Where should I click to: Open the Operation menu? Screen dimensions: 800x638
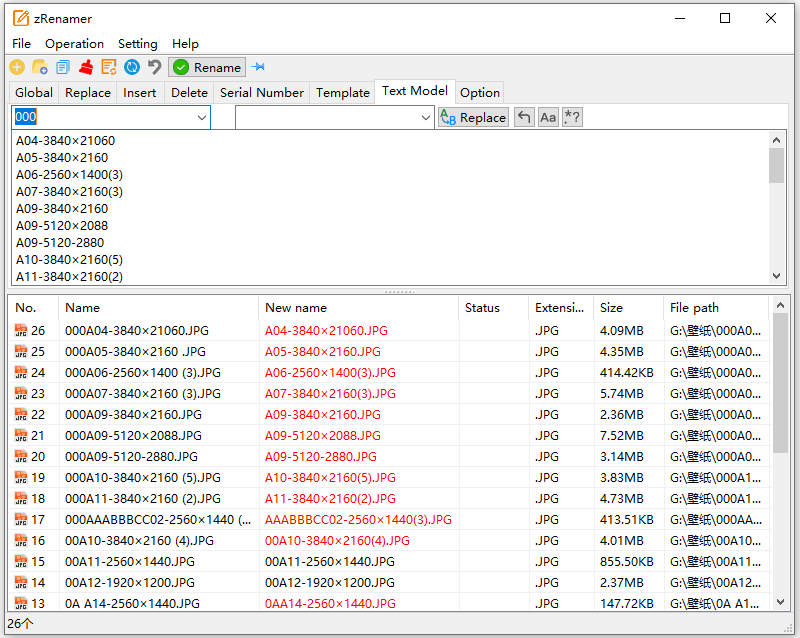(x=74, y=44)
